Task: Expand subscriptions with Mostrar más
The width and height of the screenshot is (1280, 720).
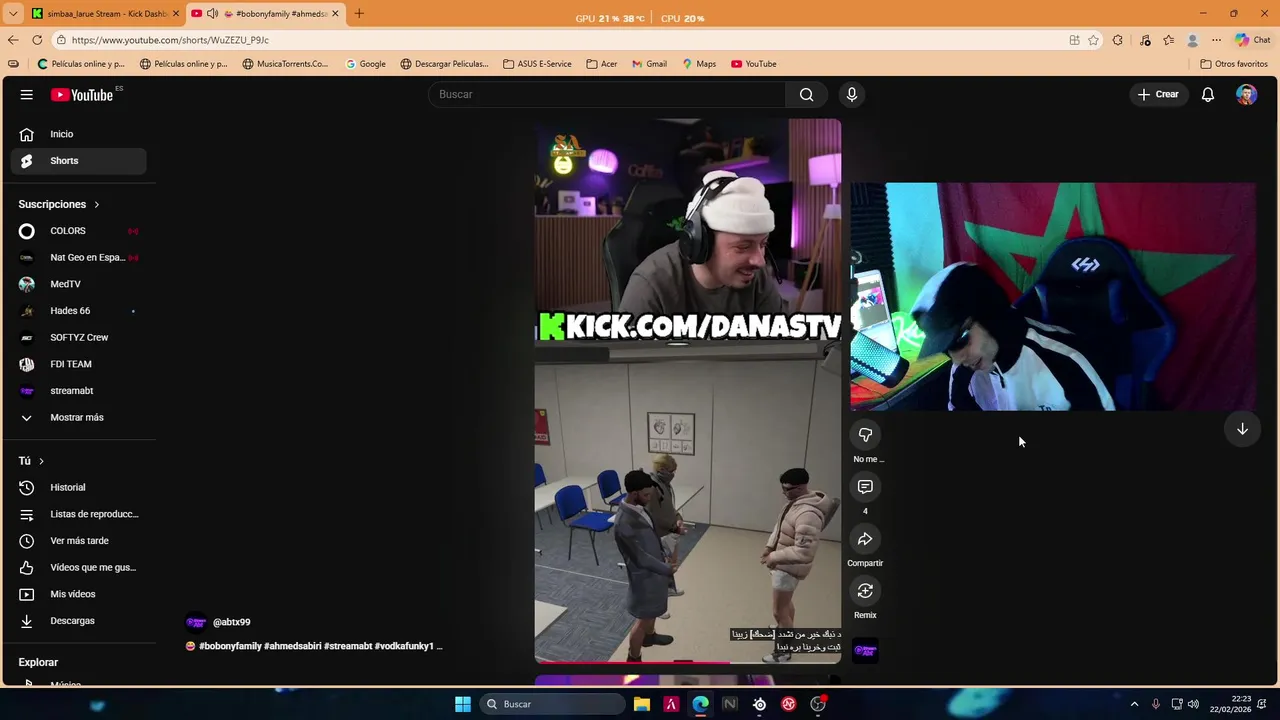Action: pyautogui.click(x=78, y=418)
